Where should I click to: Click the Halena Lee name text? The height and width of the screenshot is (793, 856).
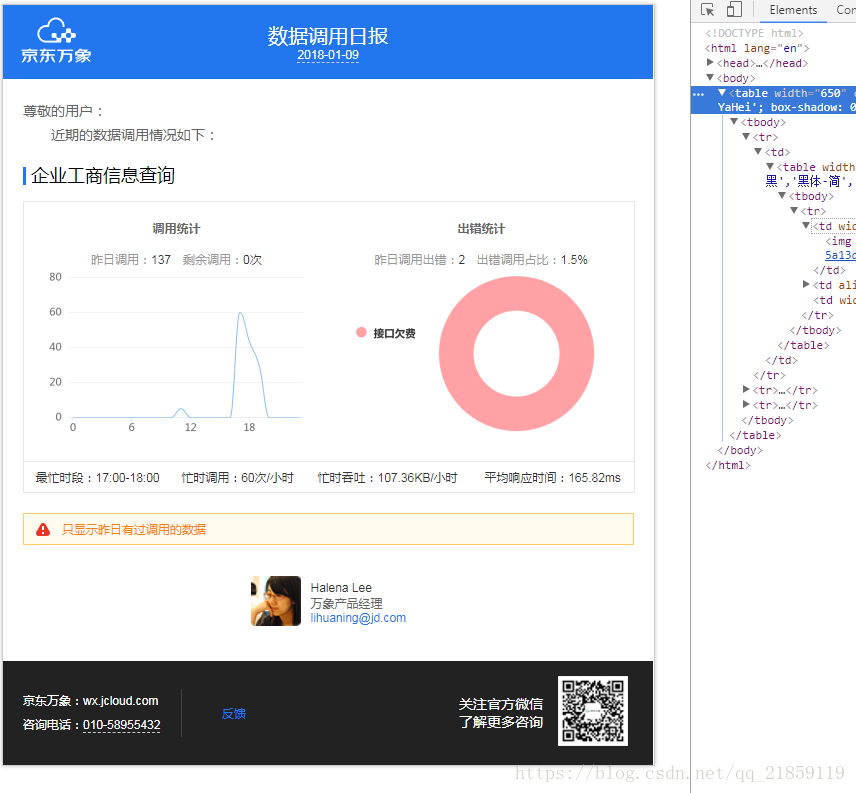point(341,588)
